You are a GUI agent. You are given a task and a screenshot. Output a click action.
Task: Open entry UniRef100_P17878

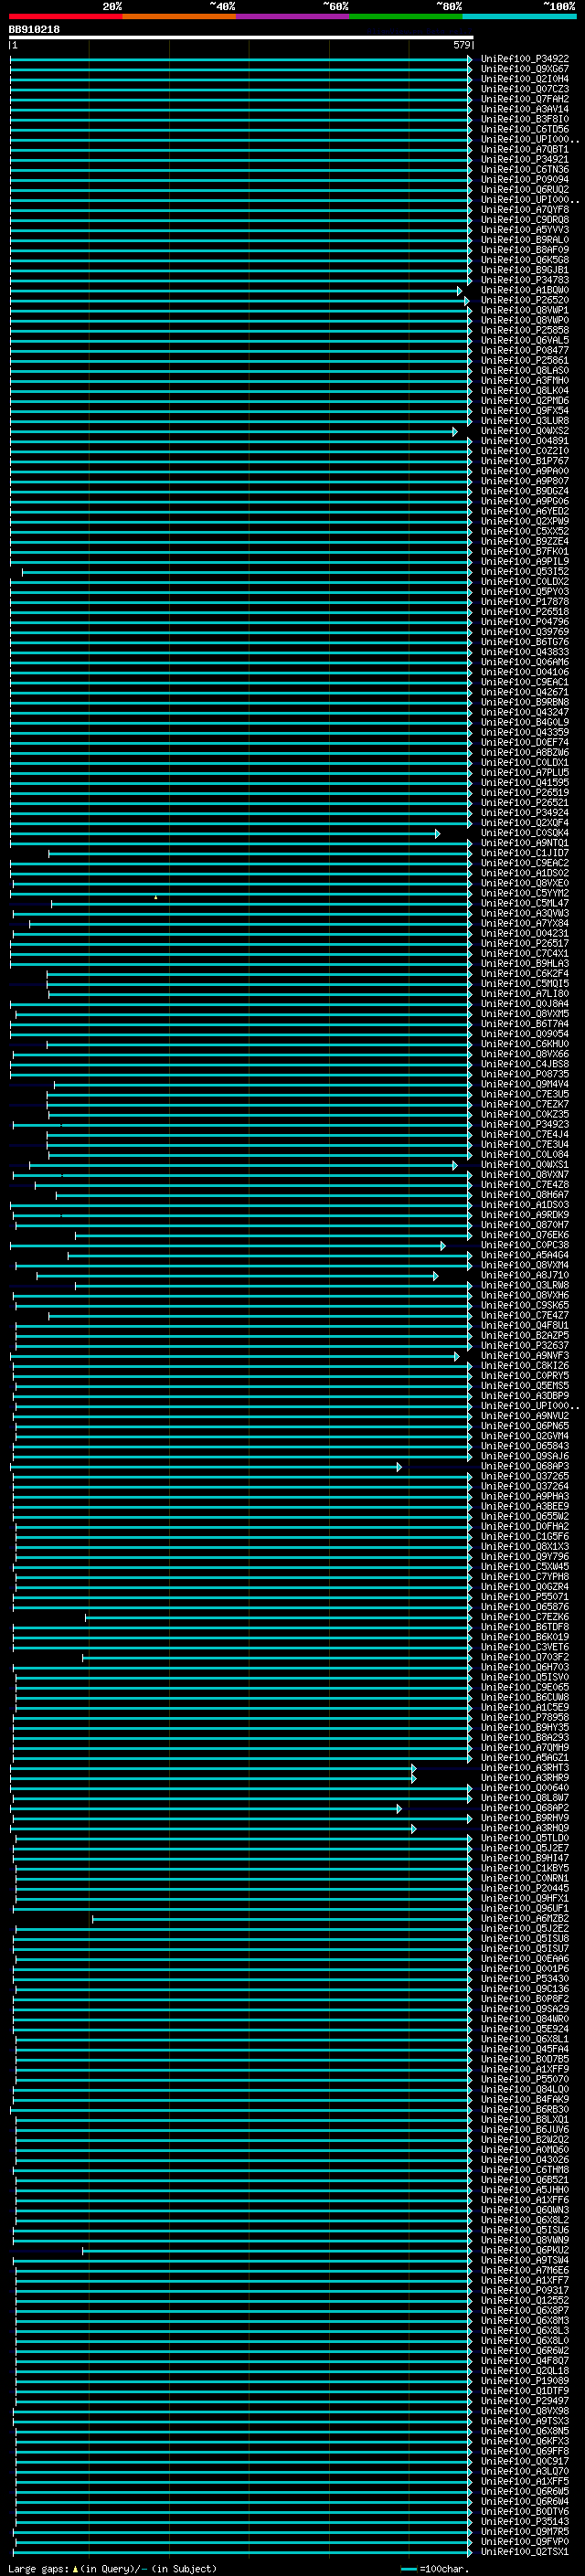[524, 602]
